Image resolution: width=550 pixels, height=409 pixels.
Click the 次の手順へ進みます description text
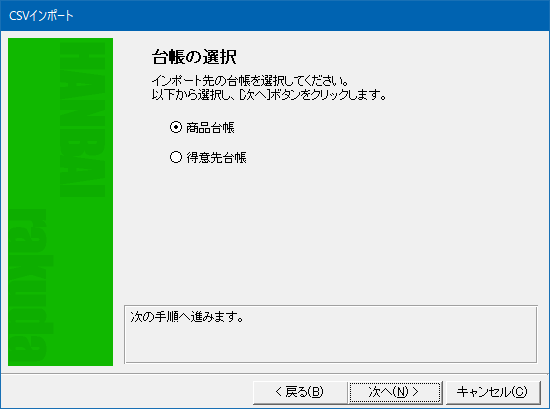click(x=187, y=316)
